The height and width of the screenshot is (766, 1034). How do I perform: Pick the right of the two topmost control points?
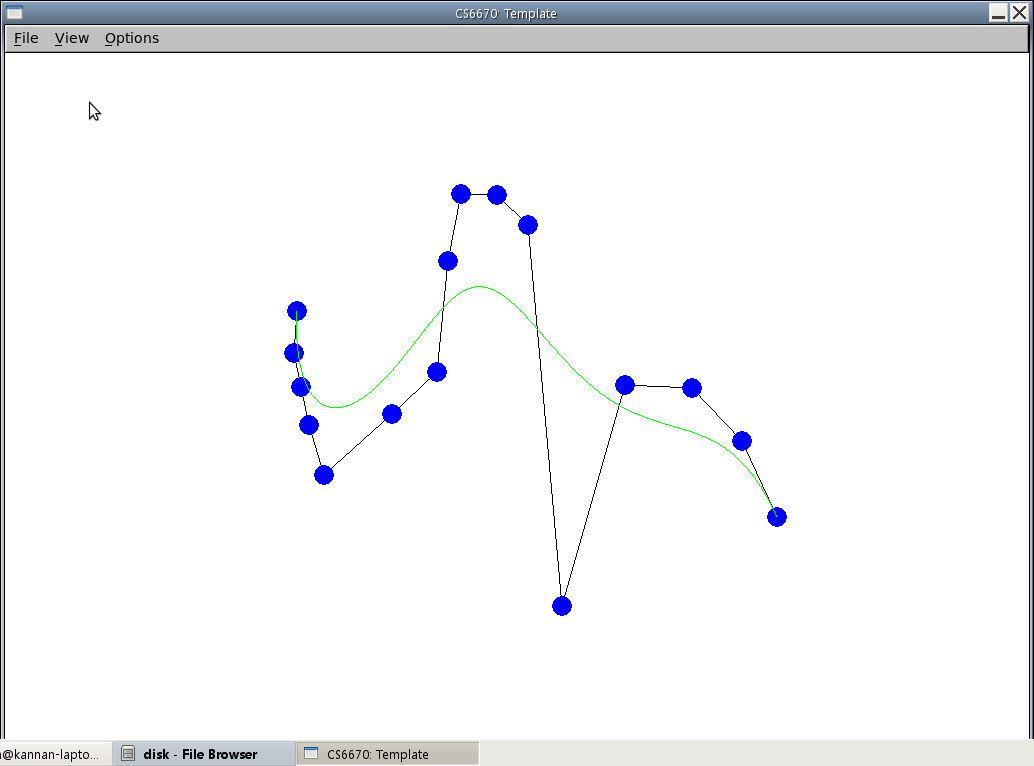[x=497, y=195]
